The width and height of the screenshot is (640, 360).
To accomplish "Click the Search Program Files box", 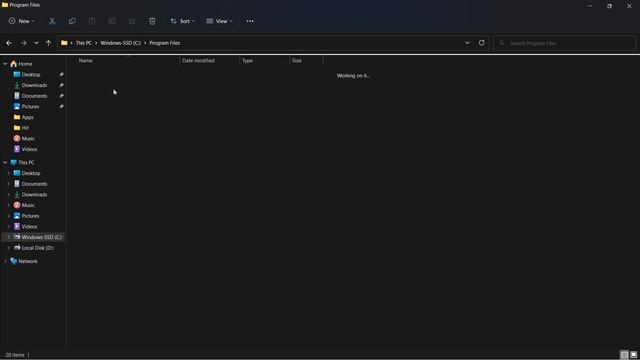I will click(x=564, y=43).
